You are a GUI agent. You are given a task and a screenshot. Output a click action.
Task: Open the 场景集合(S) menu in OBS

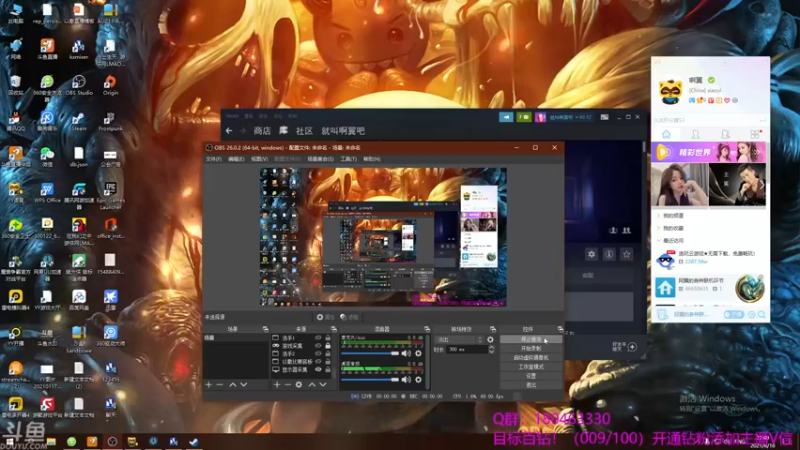[320, 159]
